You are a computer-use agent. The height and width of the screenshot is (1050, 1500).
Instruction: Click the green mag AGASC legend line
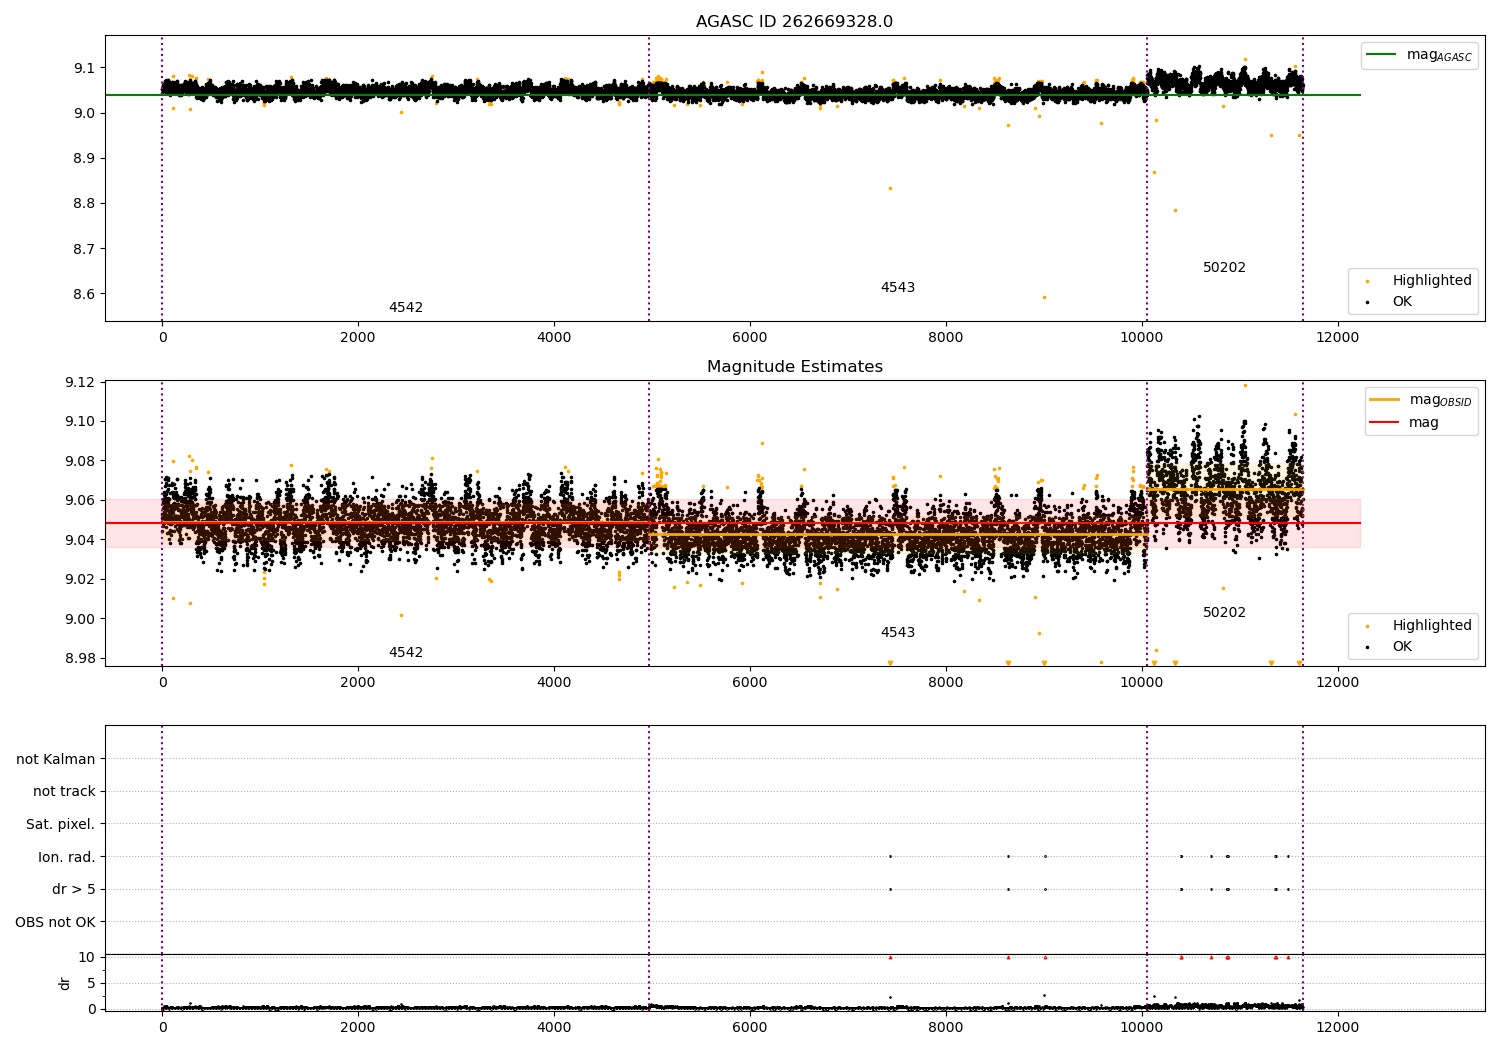[1382, 55]
